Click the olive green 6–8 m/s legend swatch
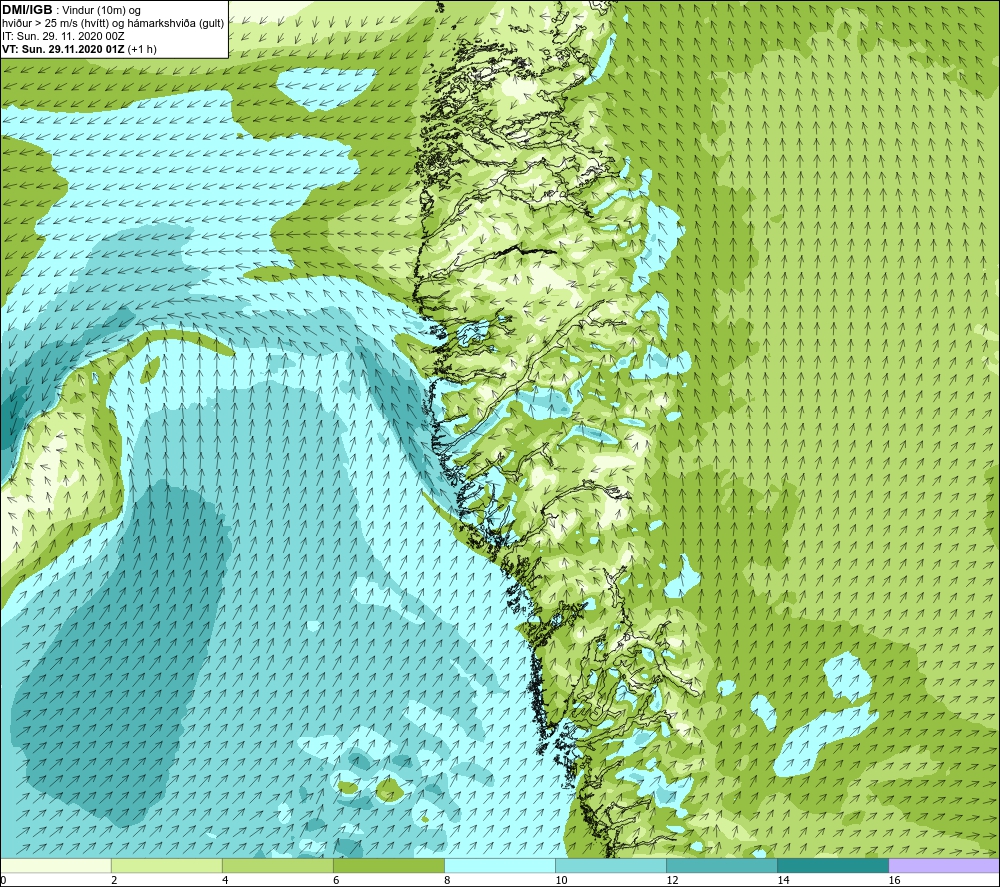This screenshot has height=887, width=1000. tap(388, 866)
